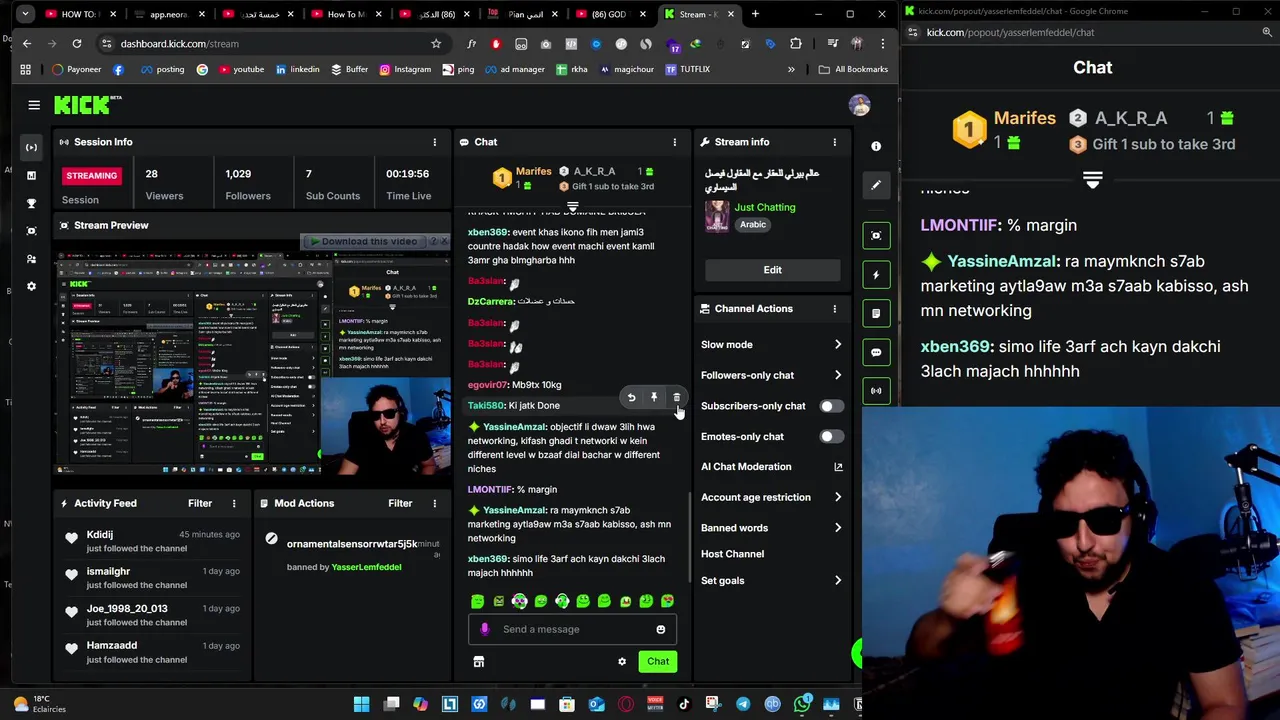Click Filter in Mod Actions panel
The image size is (1280, 720).
(x=400, y=503)
